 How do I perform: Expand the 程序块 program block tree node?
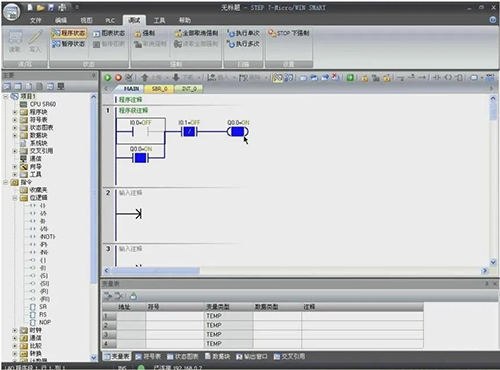click(15, 112)
